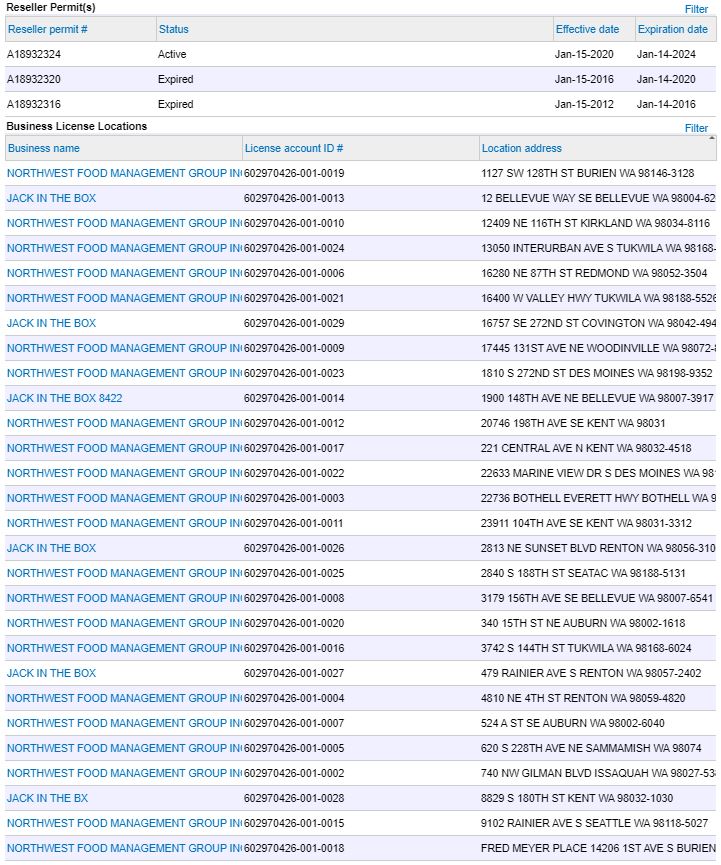The height and width of the screenshot is (865, 721).
Task: Open JACK IN THE BOX 8422 link
Action: [x=64, y=398]
